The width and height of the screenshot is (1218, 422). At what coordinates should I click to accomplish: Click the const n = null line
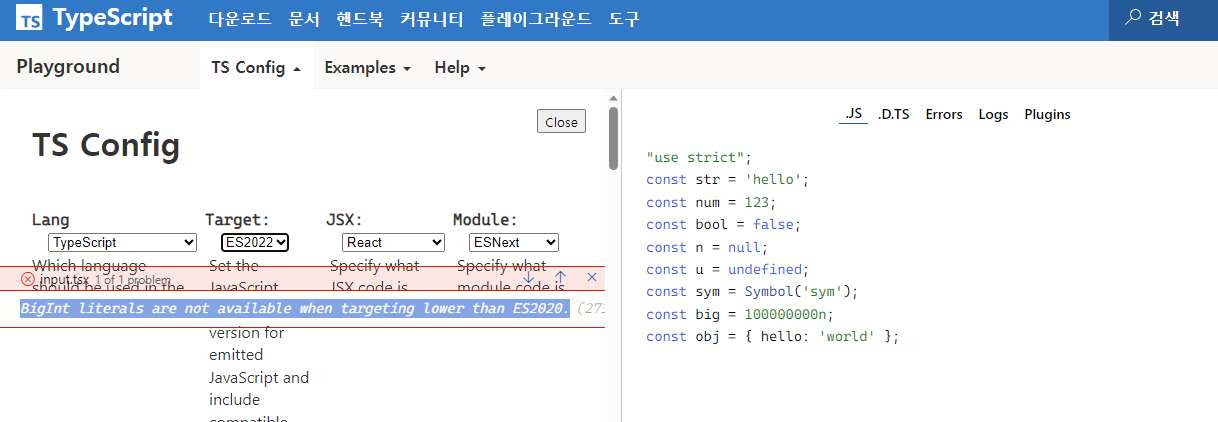707,247
